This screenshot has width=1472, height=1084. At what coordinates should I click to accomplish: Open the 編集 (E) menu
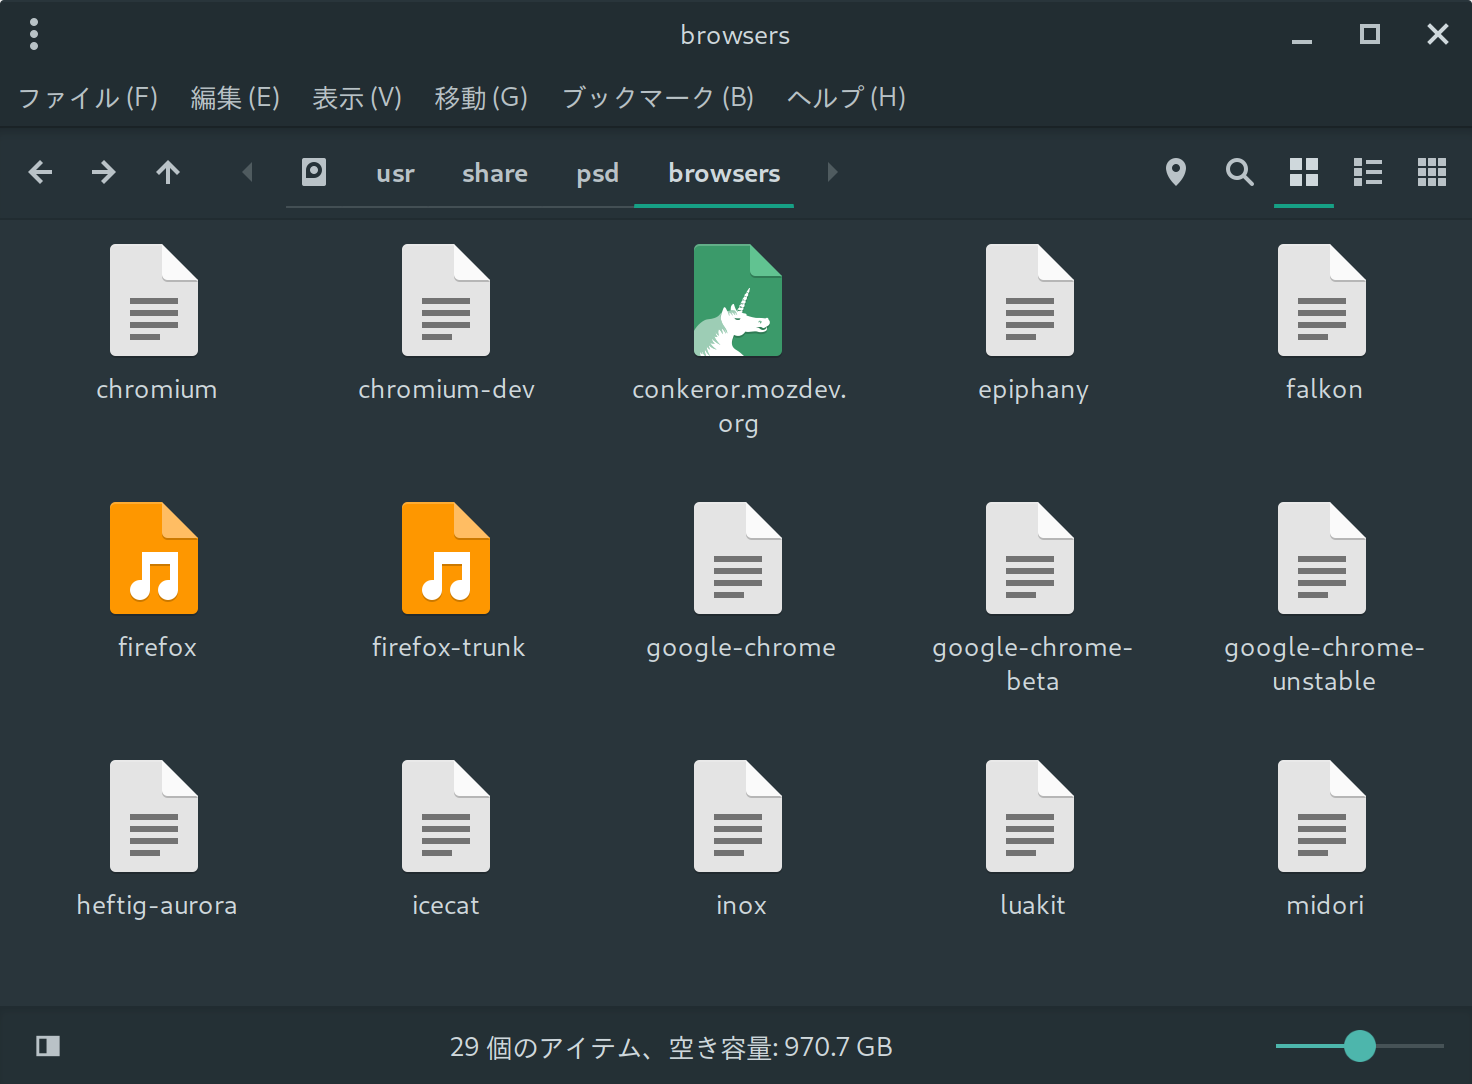coord(235,97)
